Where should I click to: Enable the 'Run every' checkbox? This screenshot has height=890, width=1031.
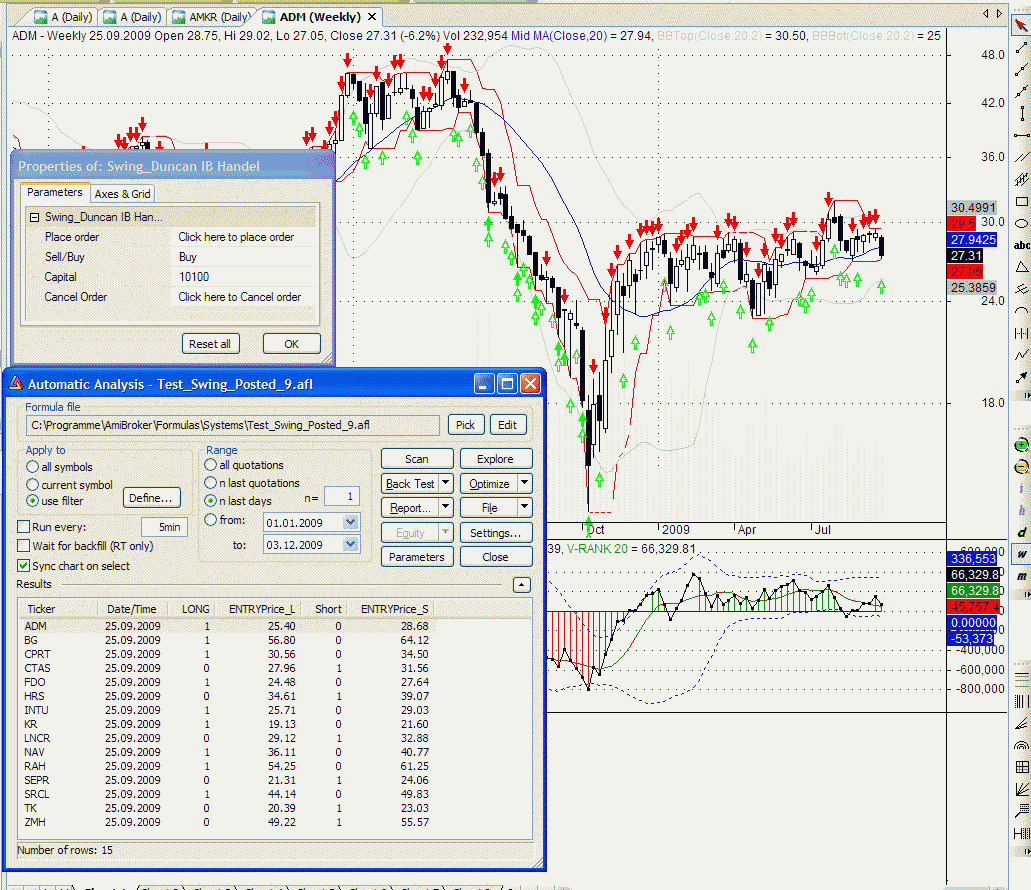[x=25, y=527]
